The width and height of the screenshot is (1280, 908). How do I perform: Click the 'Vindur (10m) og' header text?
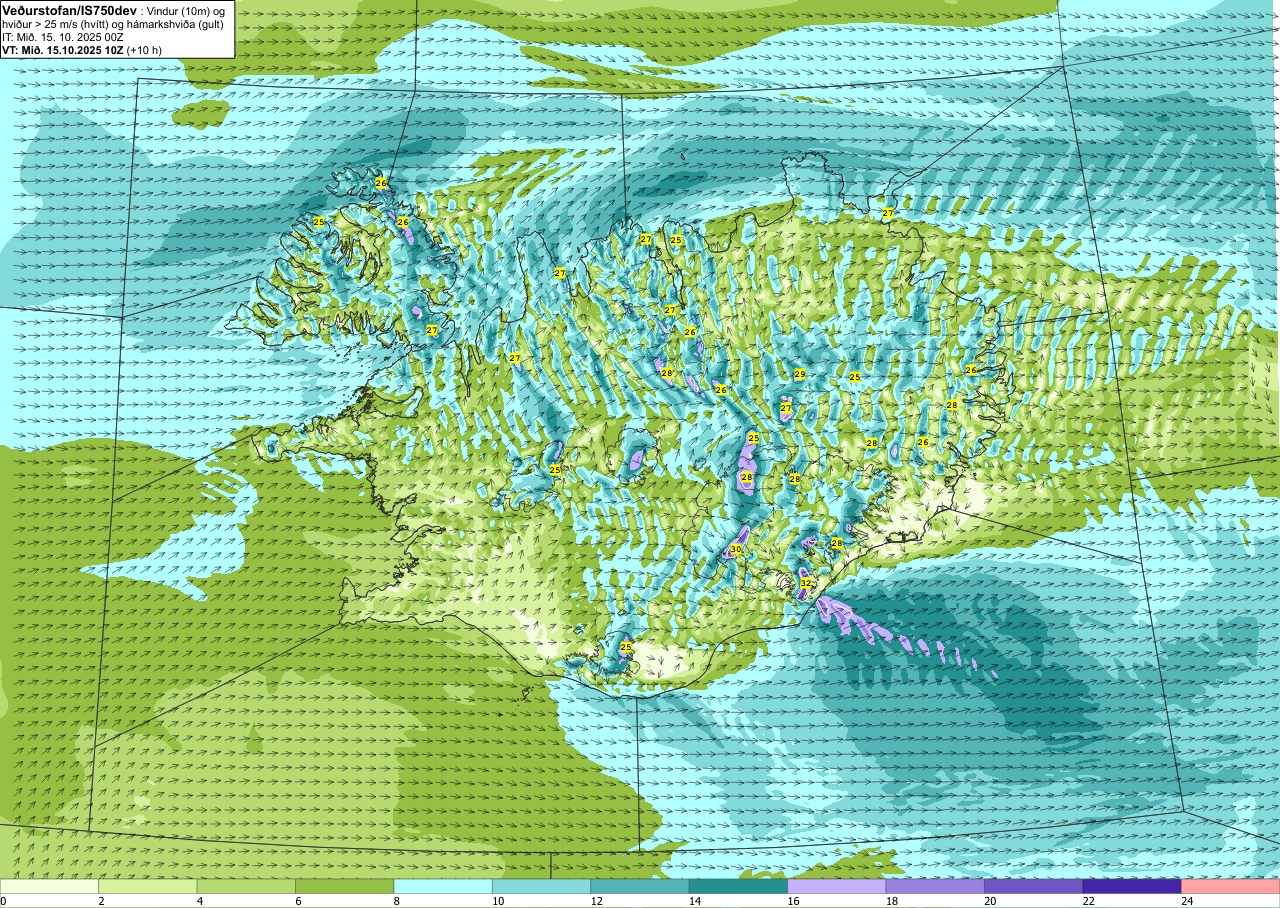point(186,10)
